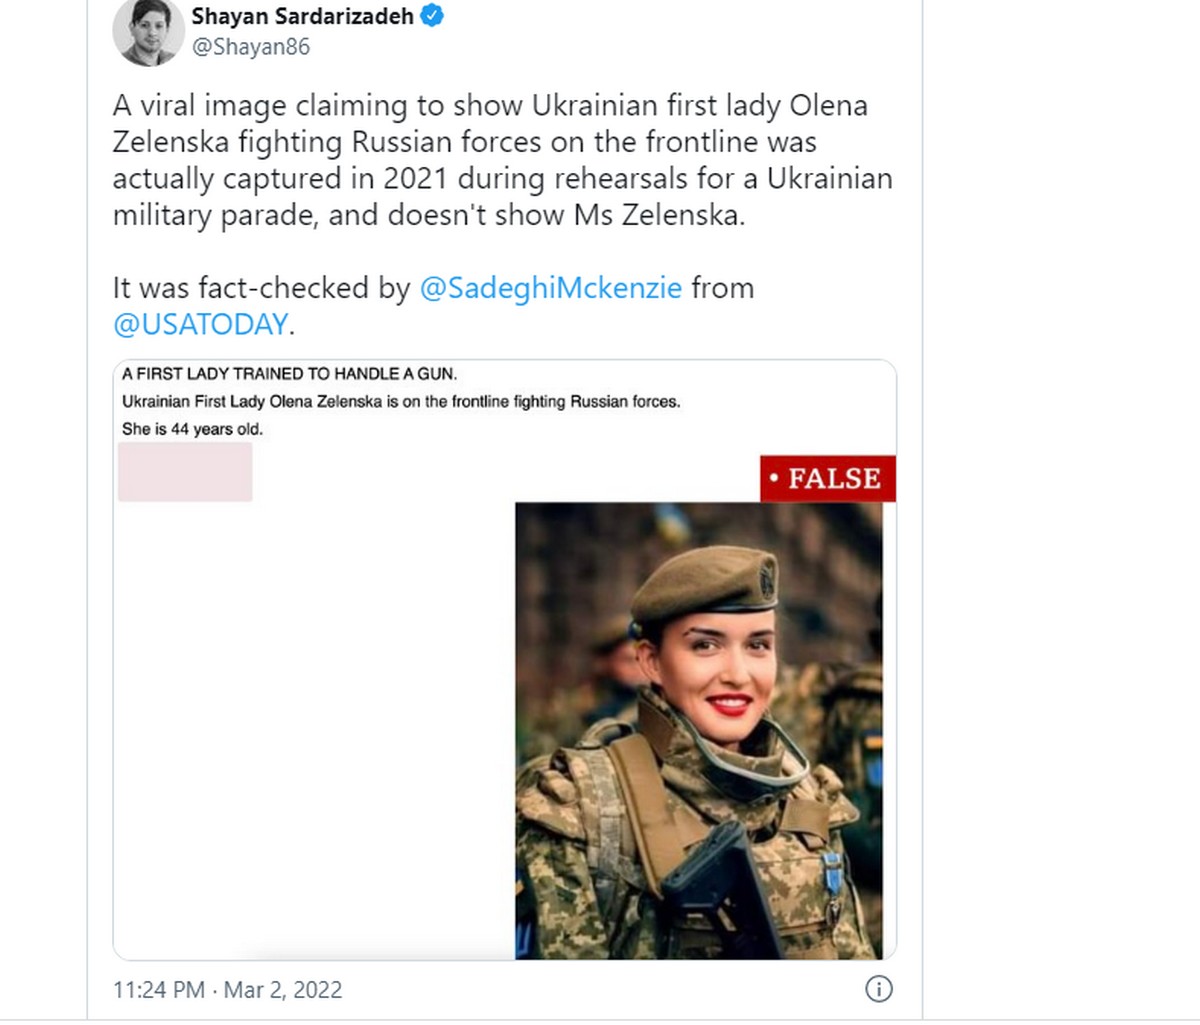Click the 'It was fact-checked by' text
This screenshot has height=1025, width=1200.
coord(261,288)
